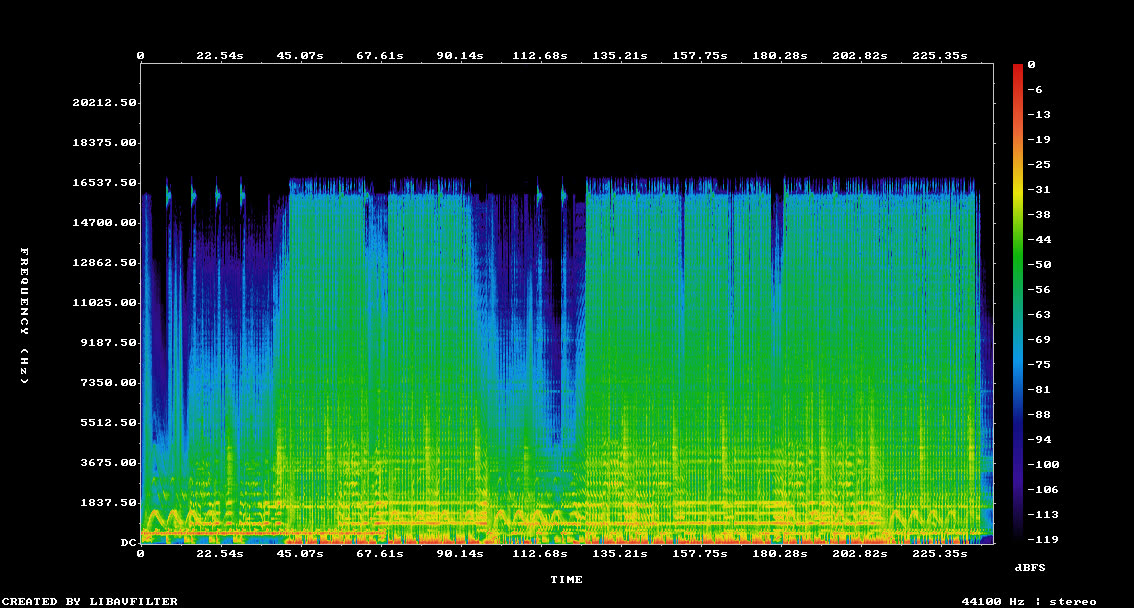
Task: Click the FREQUENCY (Hz) vertical axis title
Action: (26, 316)
